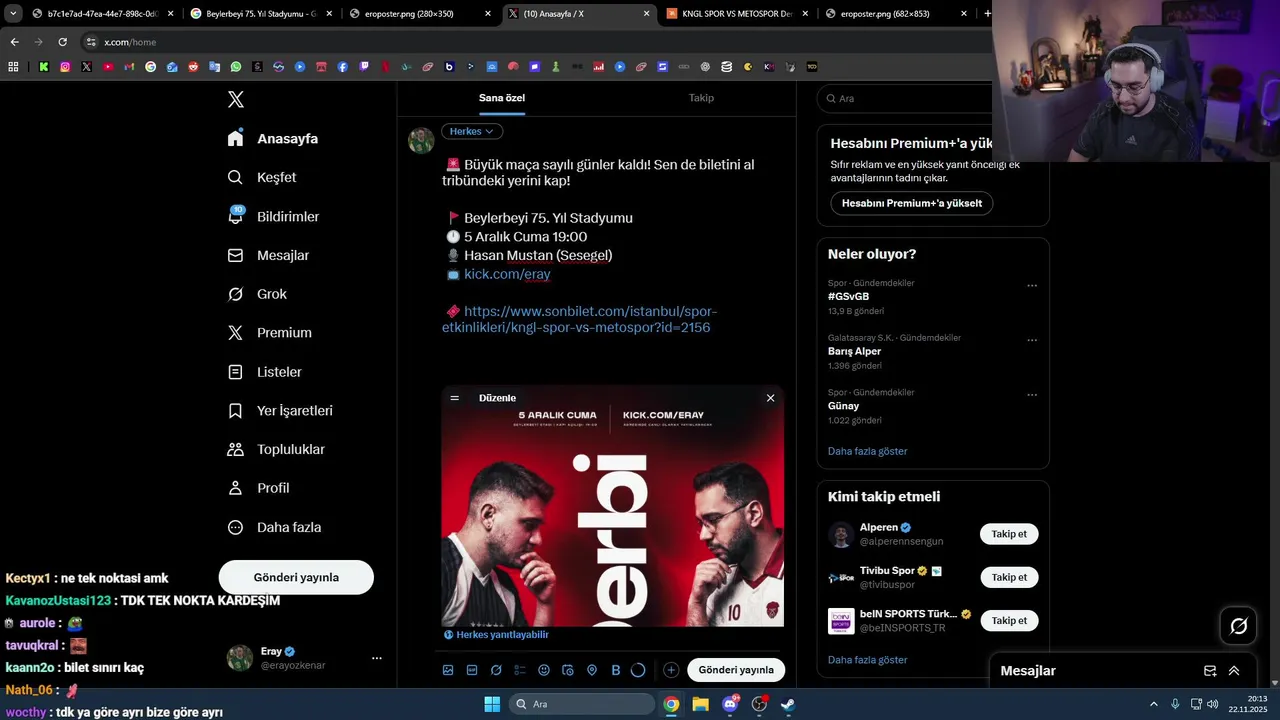Click the Ara search field on X
Screen dimensions: 1280x720
904,99
